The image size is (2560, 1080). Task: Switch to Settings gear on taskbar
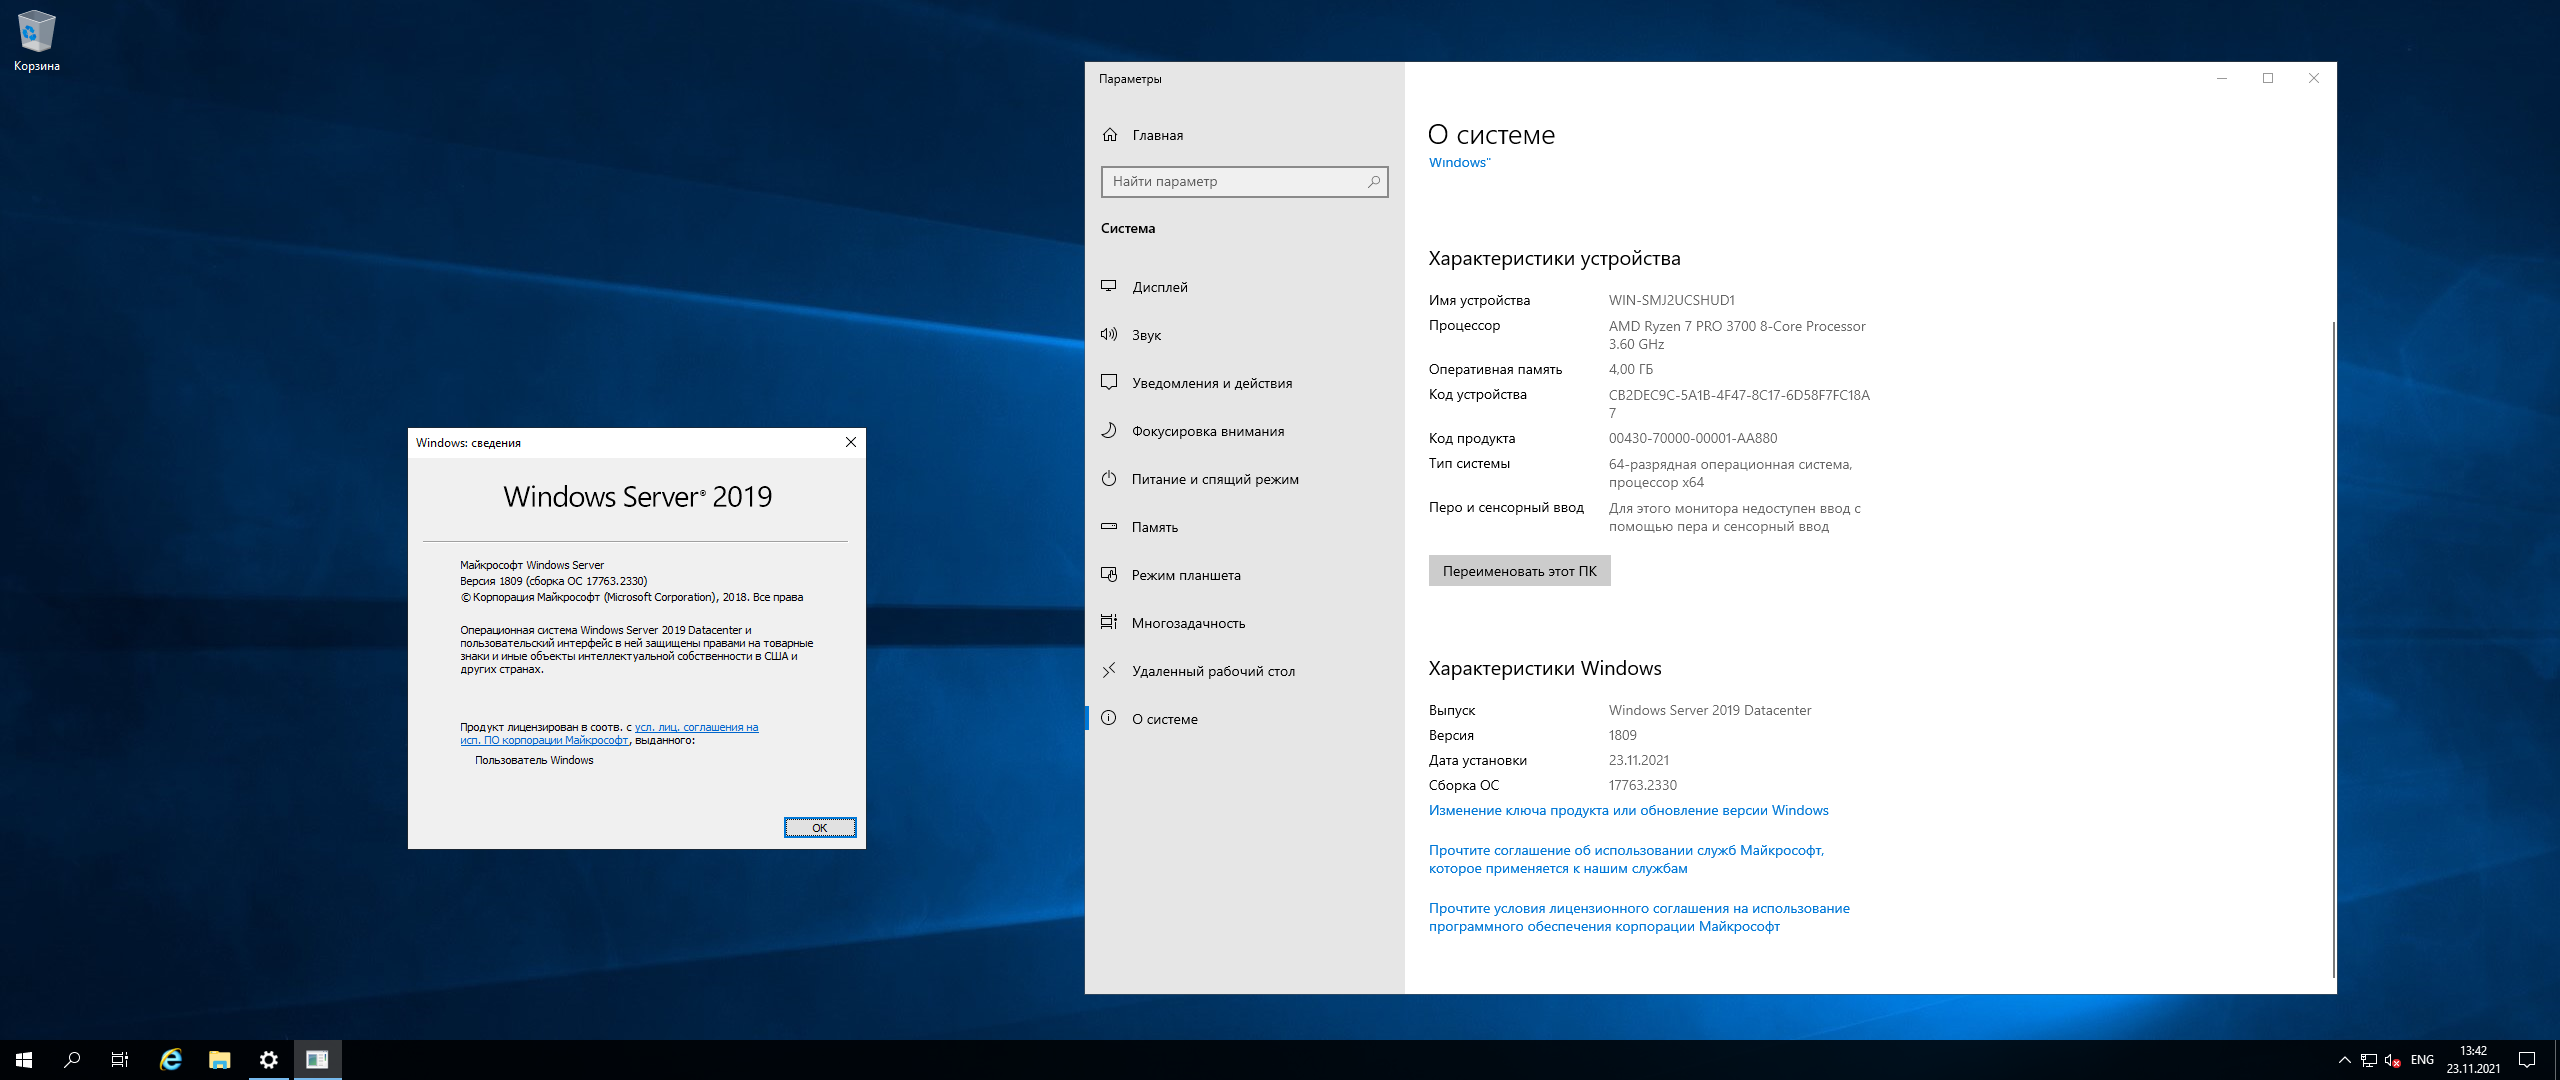click(x=269, y=1060)
